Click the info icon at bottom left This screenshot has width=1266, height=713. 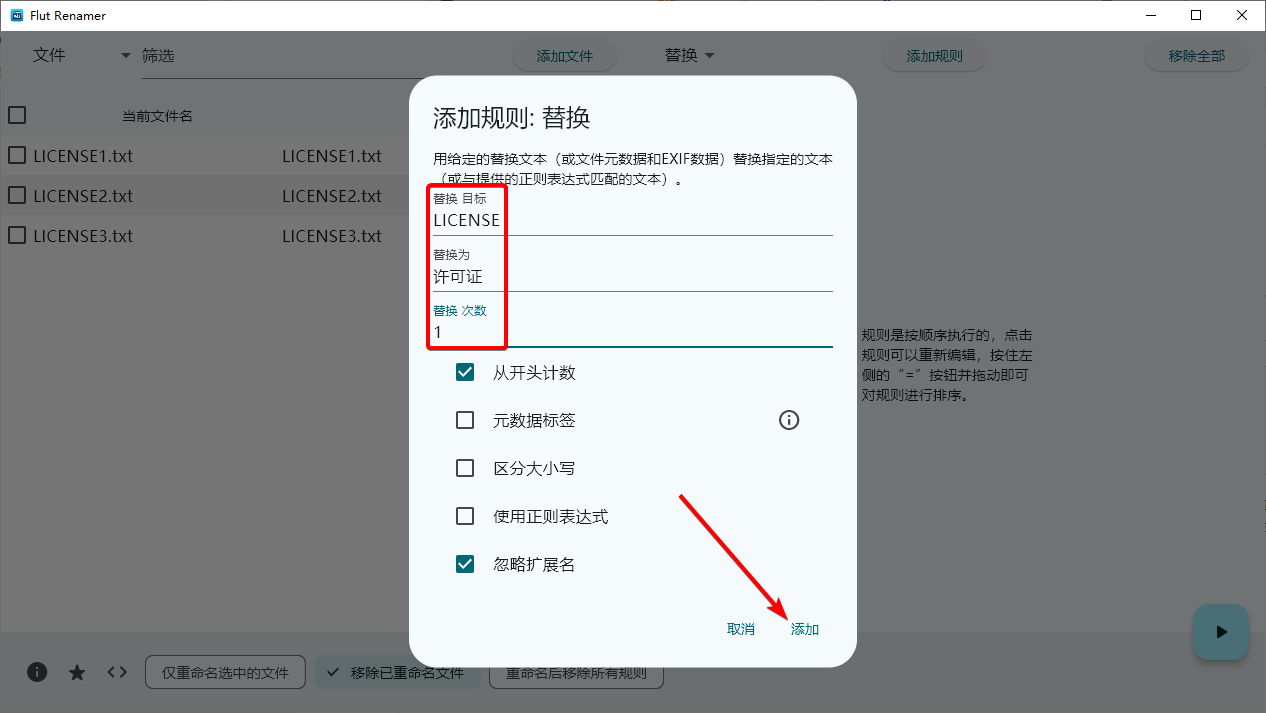click(37, 672)
